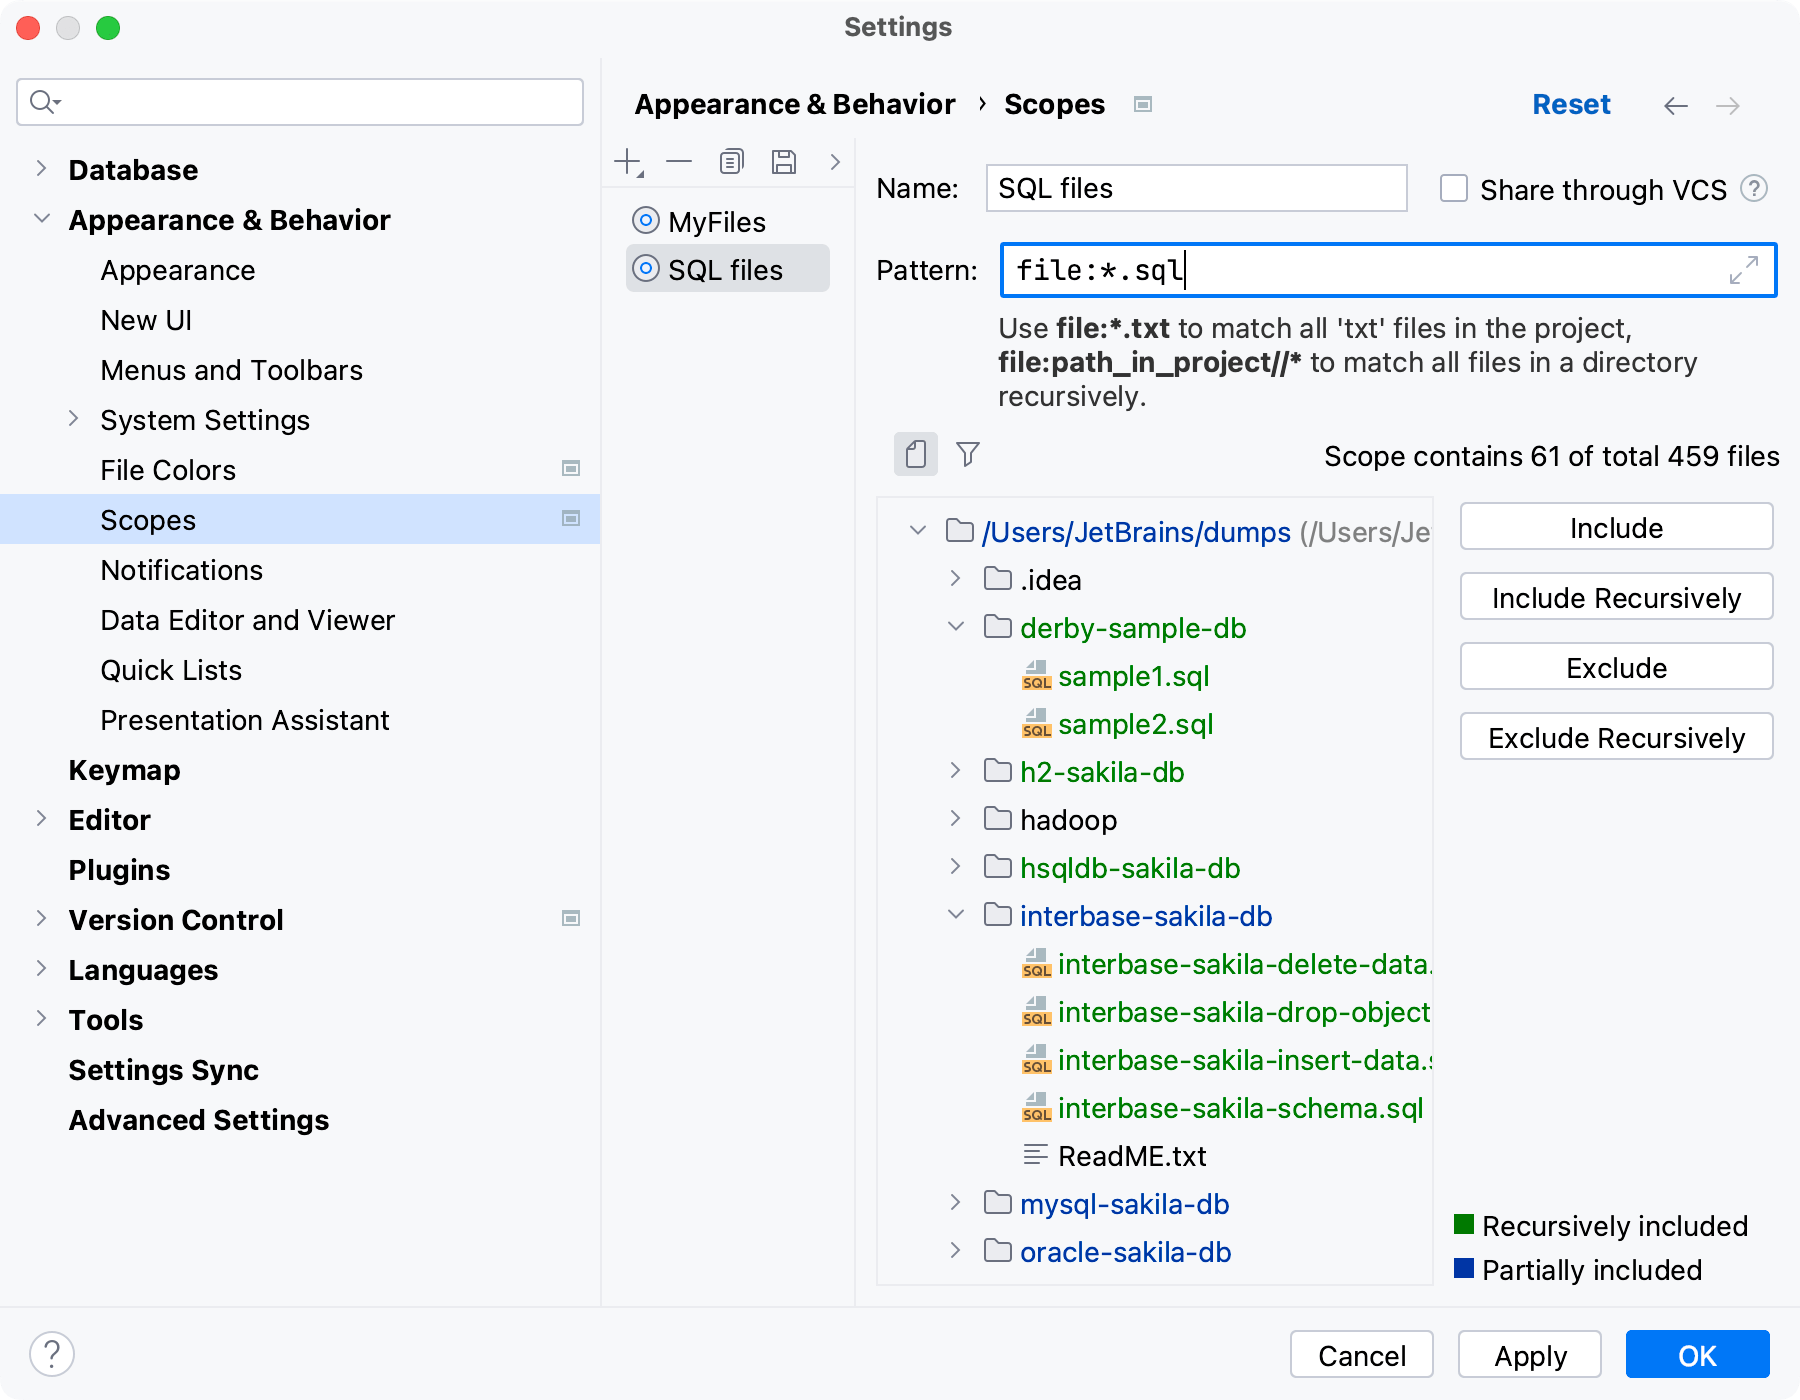Click the Copy scope icon
Image resolution: width=1800 pixels, height=1400 pixels.
732,162
